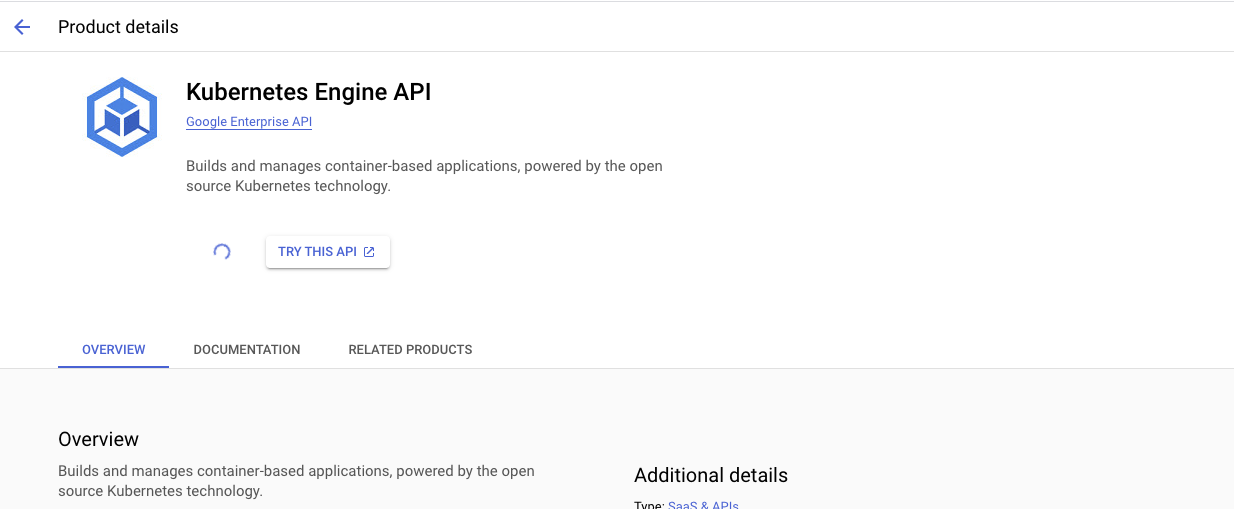The width and height of the screenshot is (1234, 509).
Task: Switch to the OVERVIEW tab
Action: click(114, 350)
